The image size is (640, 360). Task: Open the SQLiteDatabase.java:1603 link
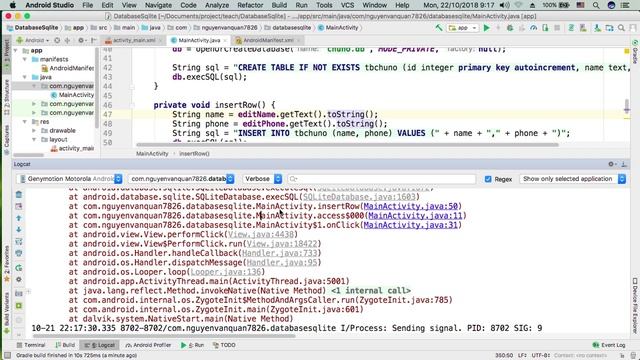pyautogui.click(x=359, y=197)
